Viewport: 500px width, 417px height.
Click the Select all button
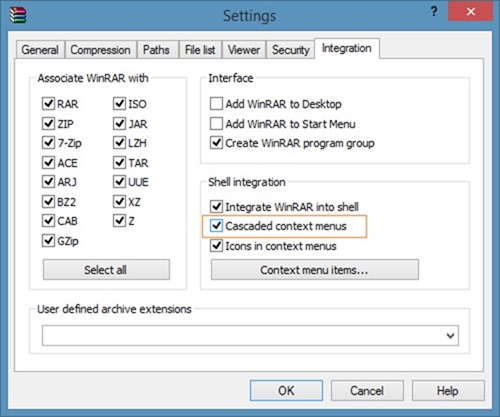(x=106, y=270)
